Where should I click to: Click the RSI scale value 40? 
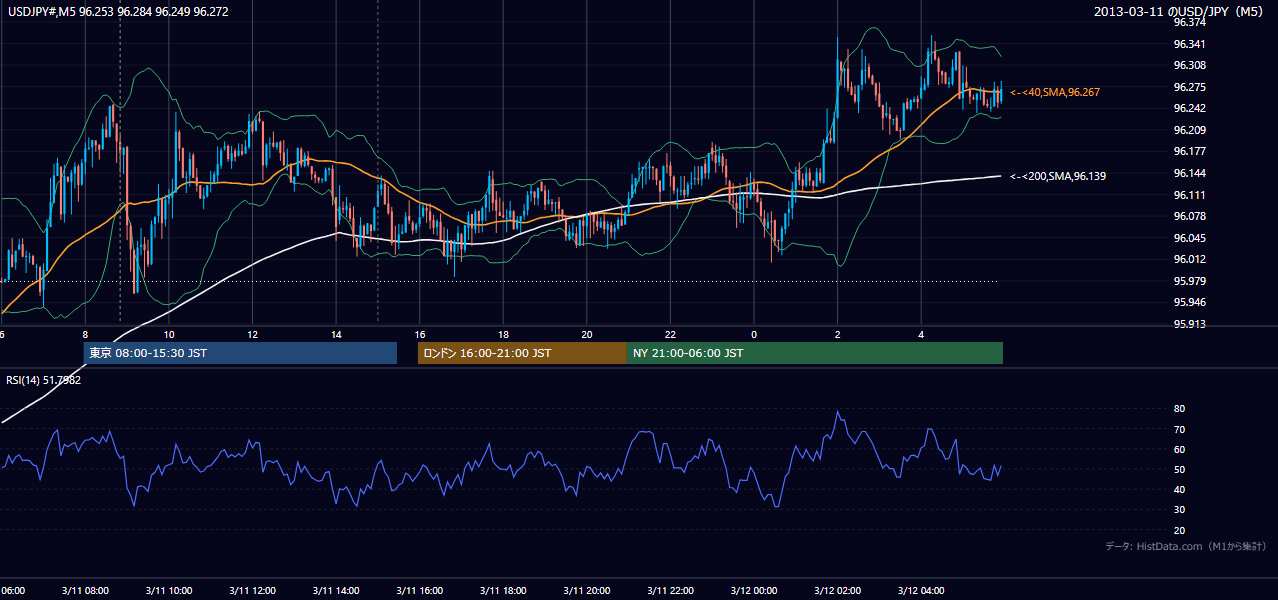tap(1179, 490)
